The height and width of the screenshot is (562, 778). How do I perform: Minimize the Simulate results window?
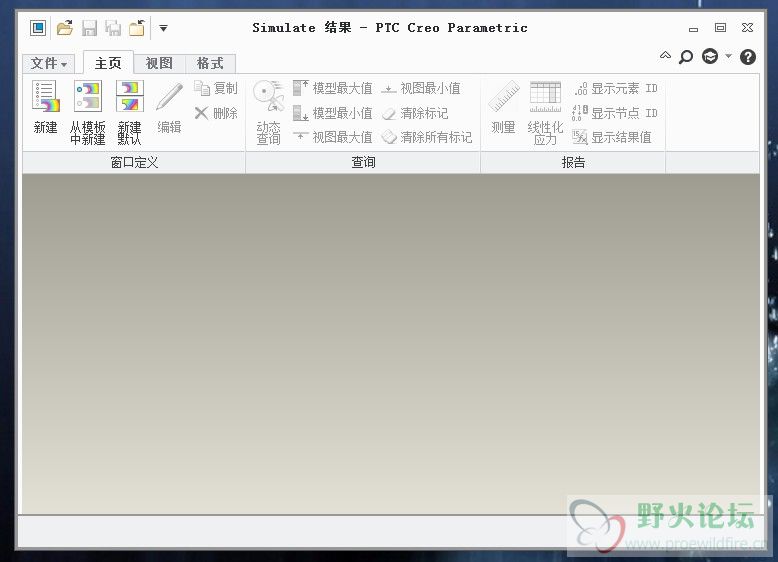click(x=694, y=30)
